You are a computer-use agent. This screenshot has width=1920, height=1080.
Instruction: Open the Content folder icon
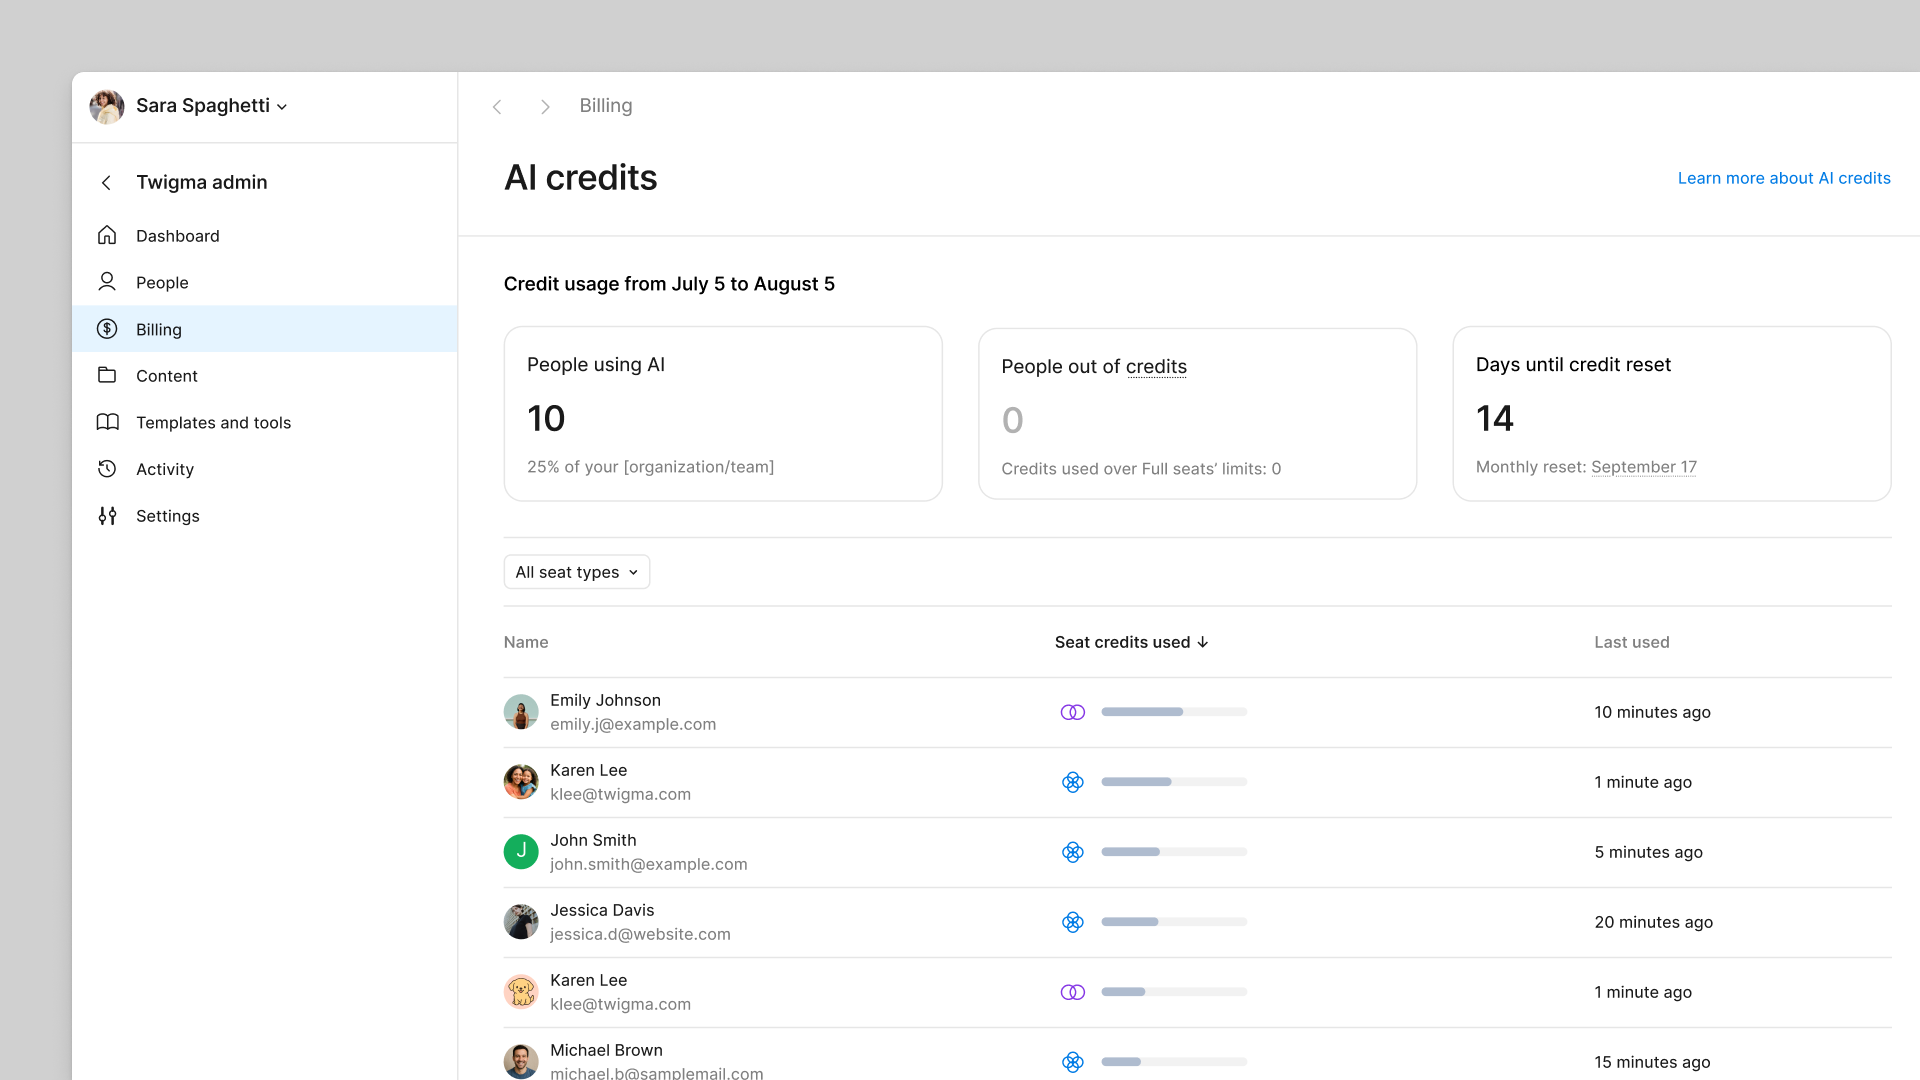[x=107, y=375]
